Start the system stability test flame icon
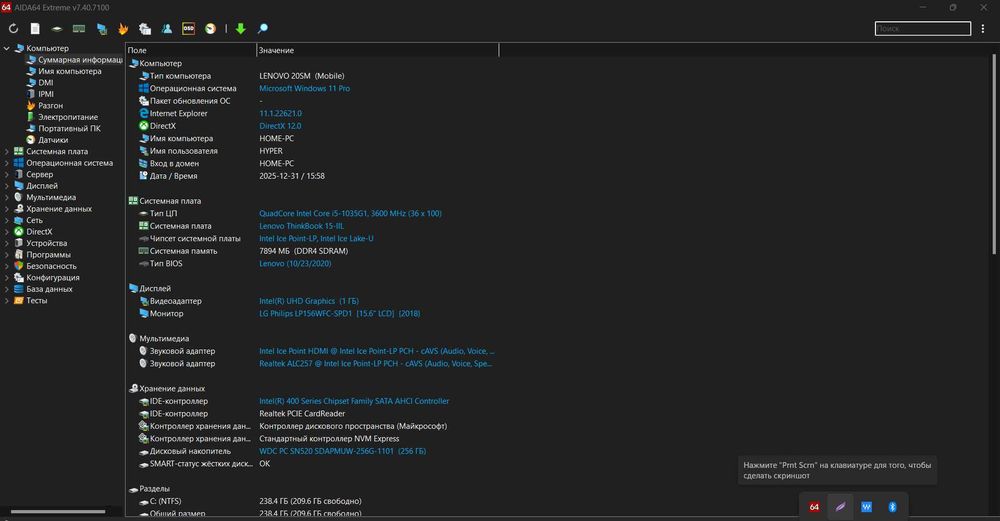Screen dimensions: 1000x521 (123, 29)
